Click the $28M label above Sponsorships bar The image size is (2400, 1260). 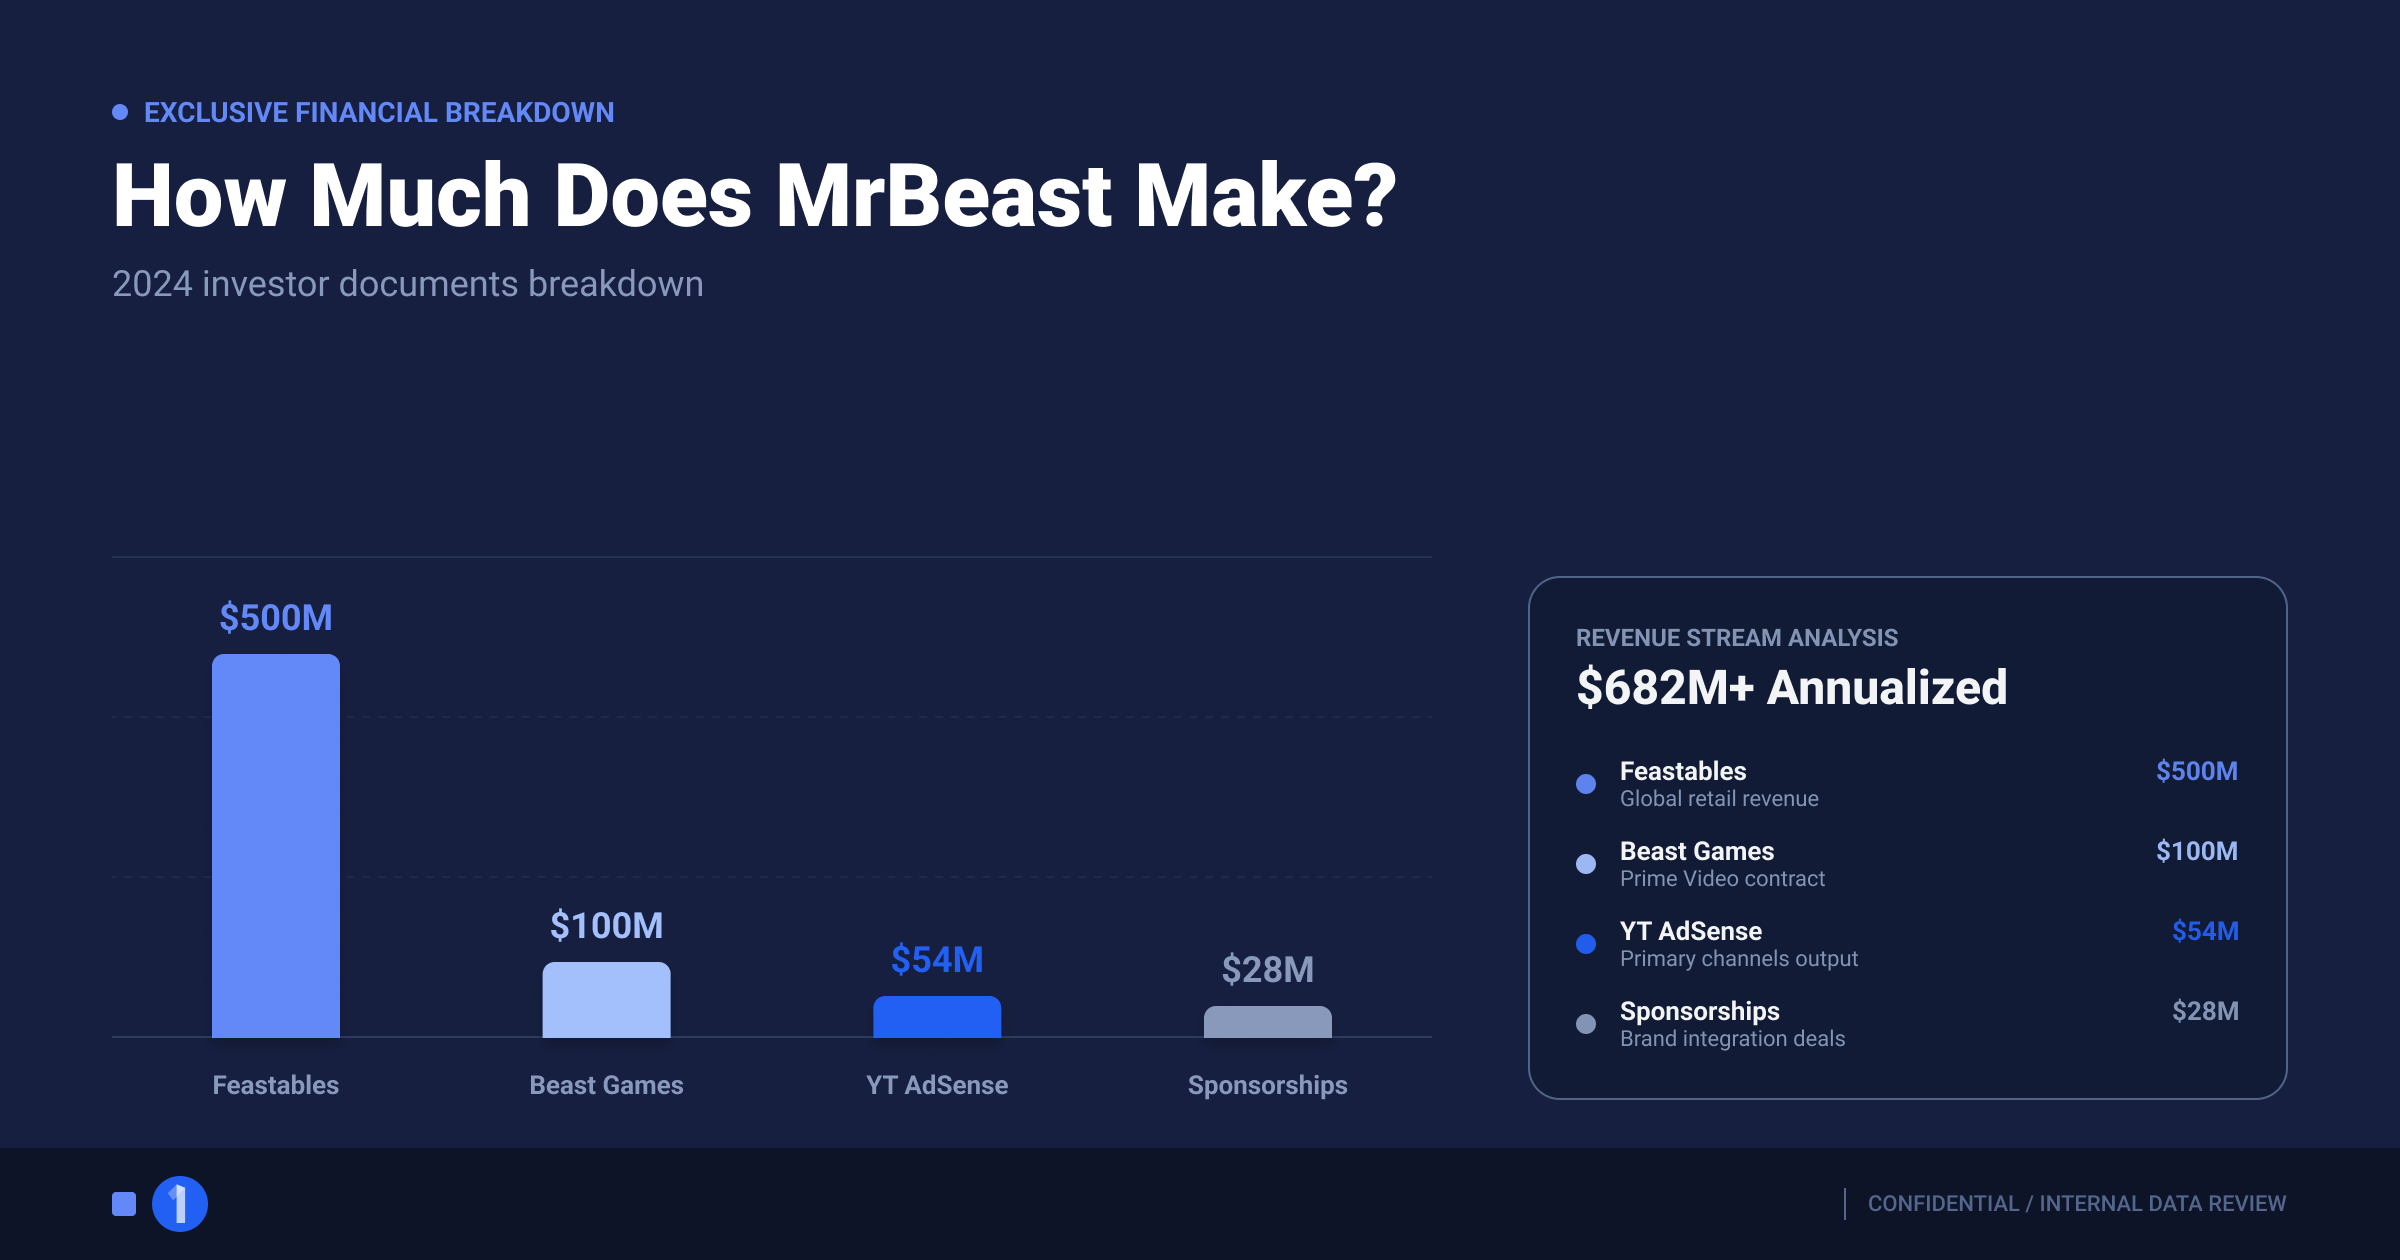1268,970
